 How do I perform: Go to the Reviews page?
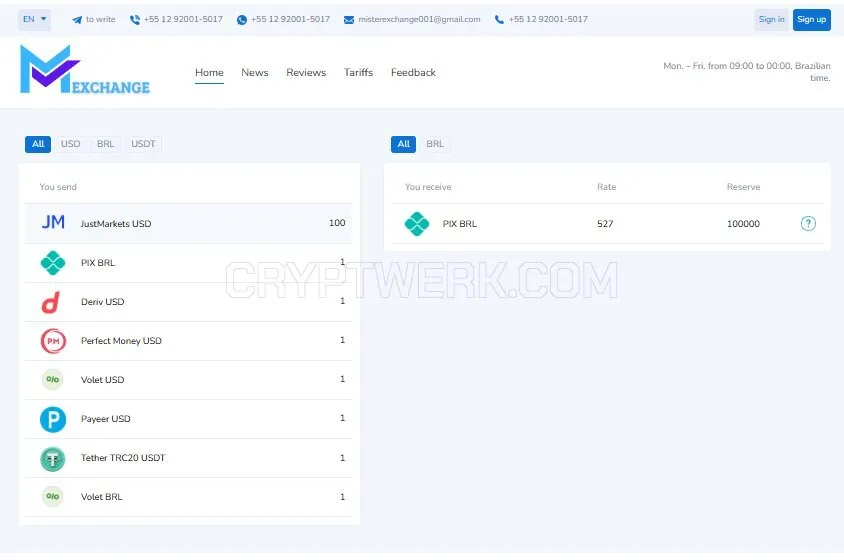coord(306,72)
